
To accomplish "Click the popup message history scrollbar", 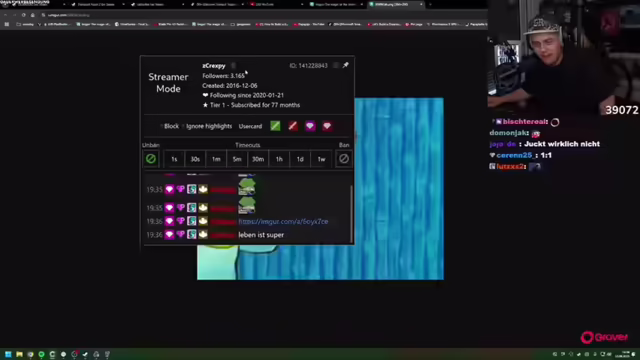I will click(x=351, y=213).
